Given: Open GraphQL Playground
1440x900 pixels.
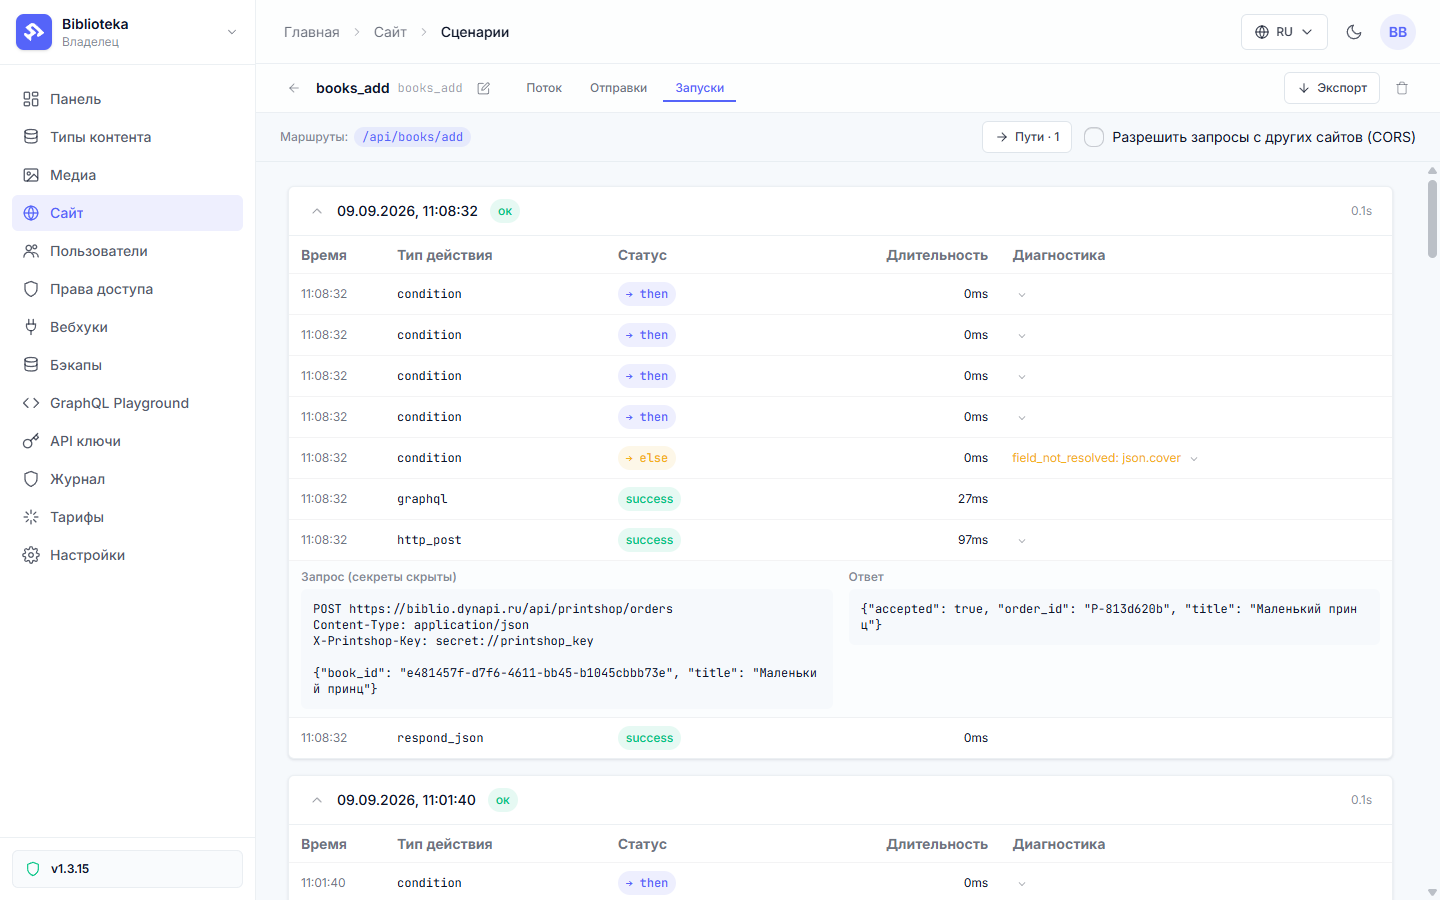Looking at the screenshot, I should point(127,403).
